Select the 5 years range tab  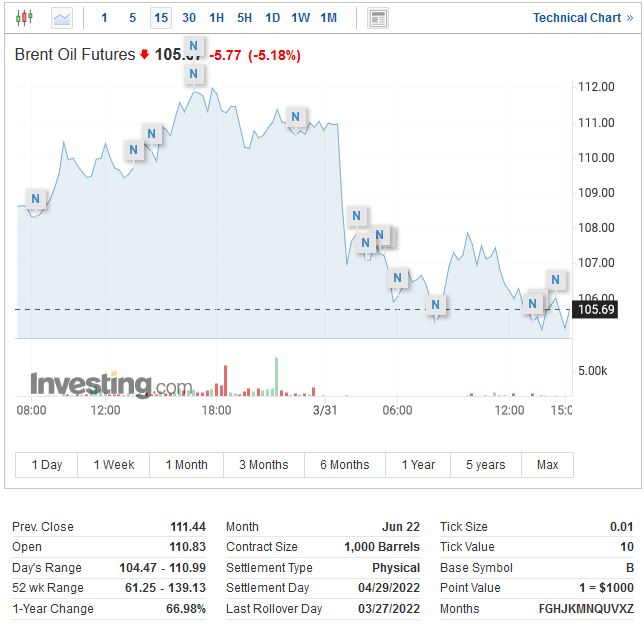[485, 465]
